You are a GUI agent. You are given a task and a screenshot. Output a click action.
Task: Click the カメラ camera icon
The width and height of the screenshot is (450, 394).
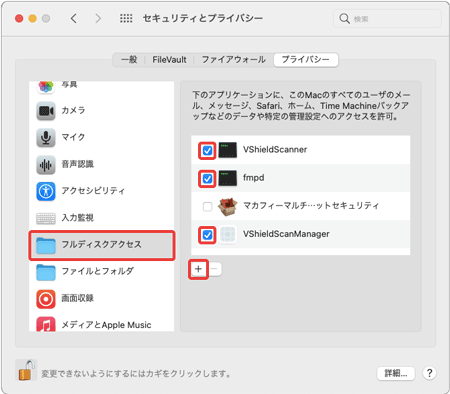click(46, 111)
